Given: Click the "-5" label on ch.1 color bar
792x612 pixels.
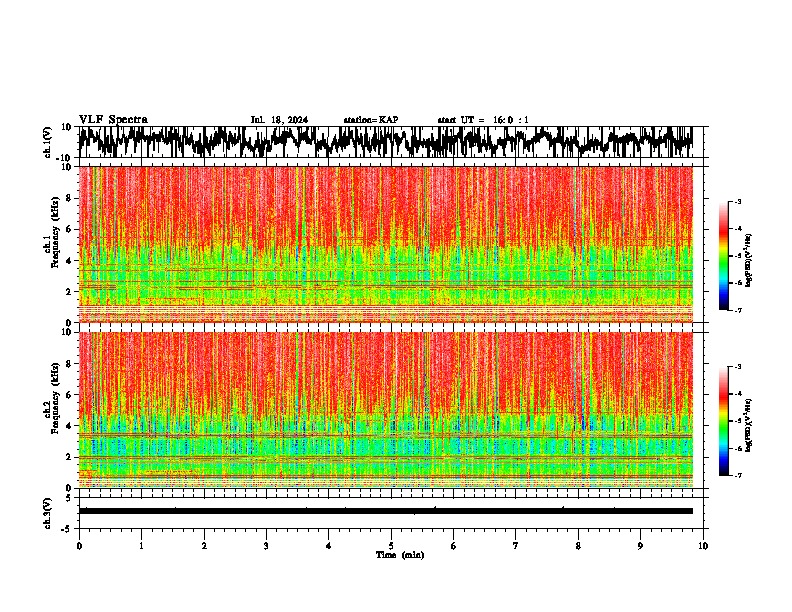Looking at the screenshot, I should [x=737, y=256].
